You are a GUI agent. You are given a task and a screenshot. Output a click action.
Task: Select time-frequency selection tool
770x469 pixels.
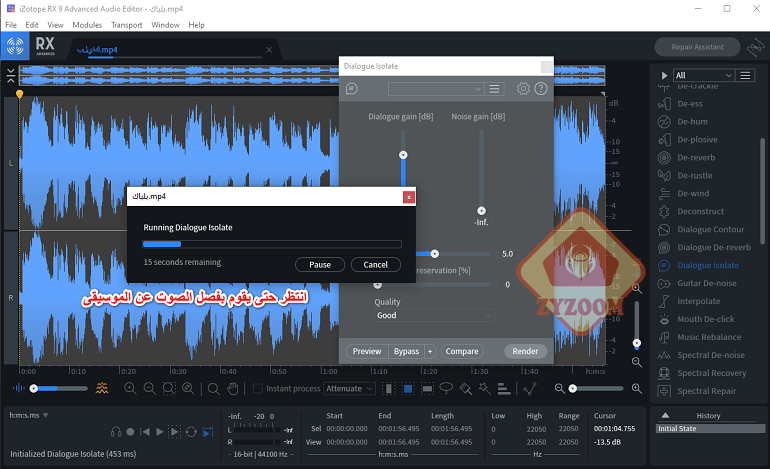tap(408, 388)
